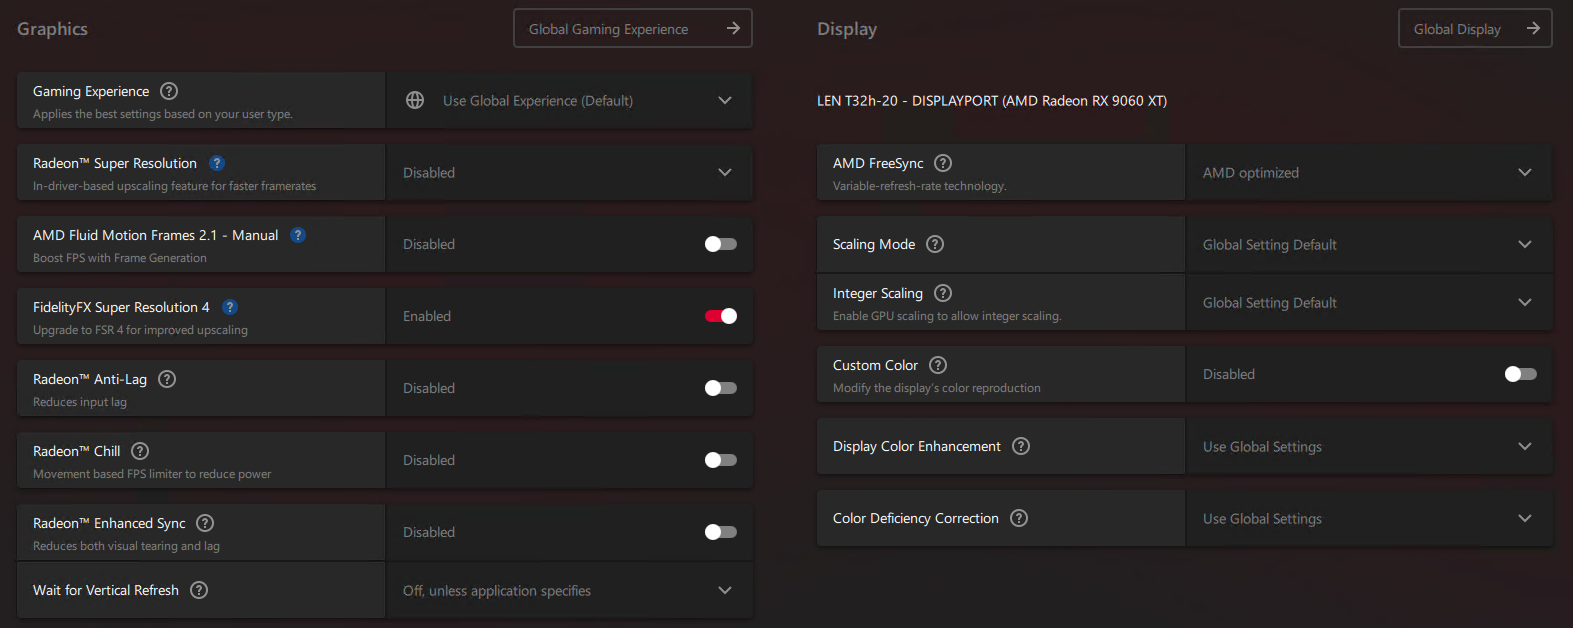This screenshot has width=1573, height=628.
Task: Click Radeon Super Resolution blue help icon
Action: [217, 163]
